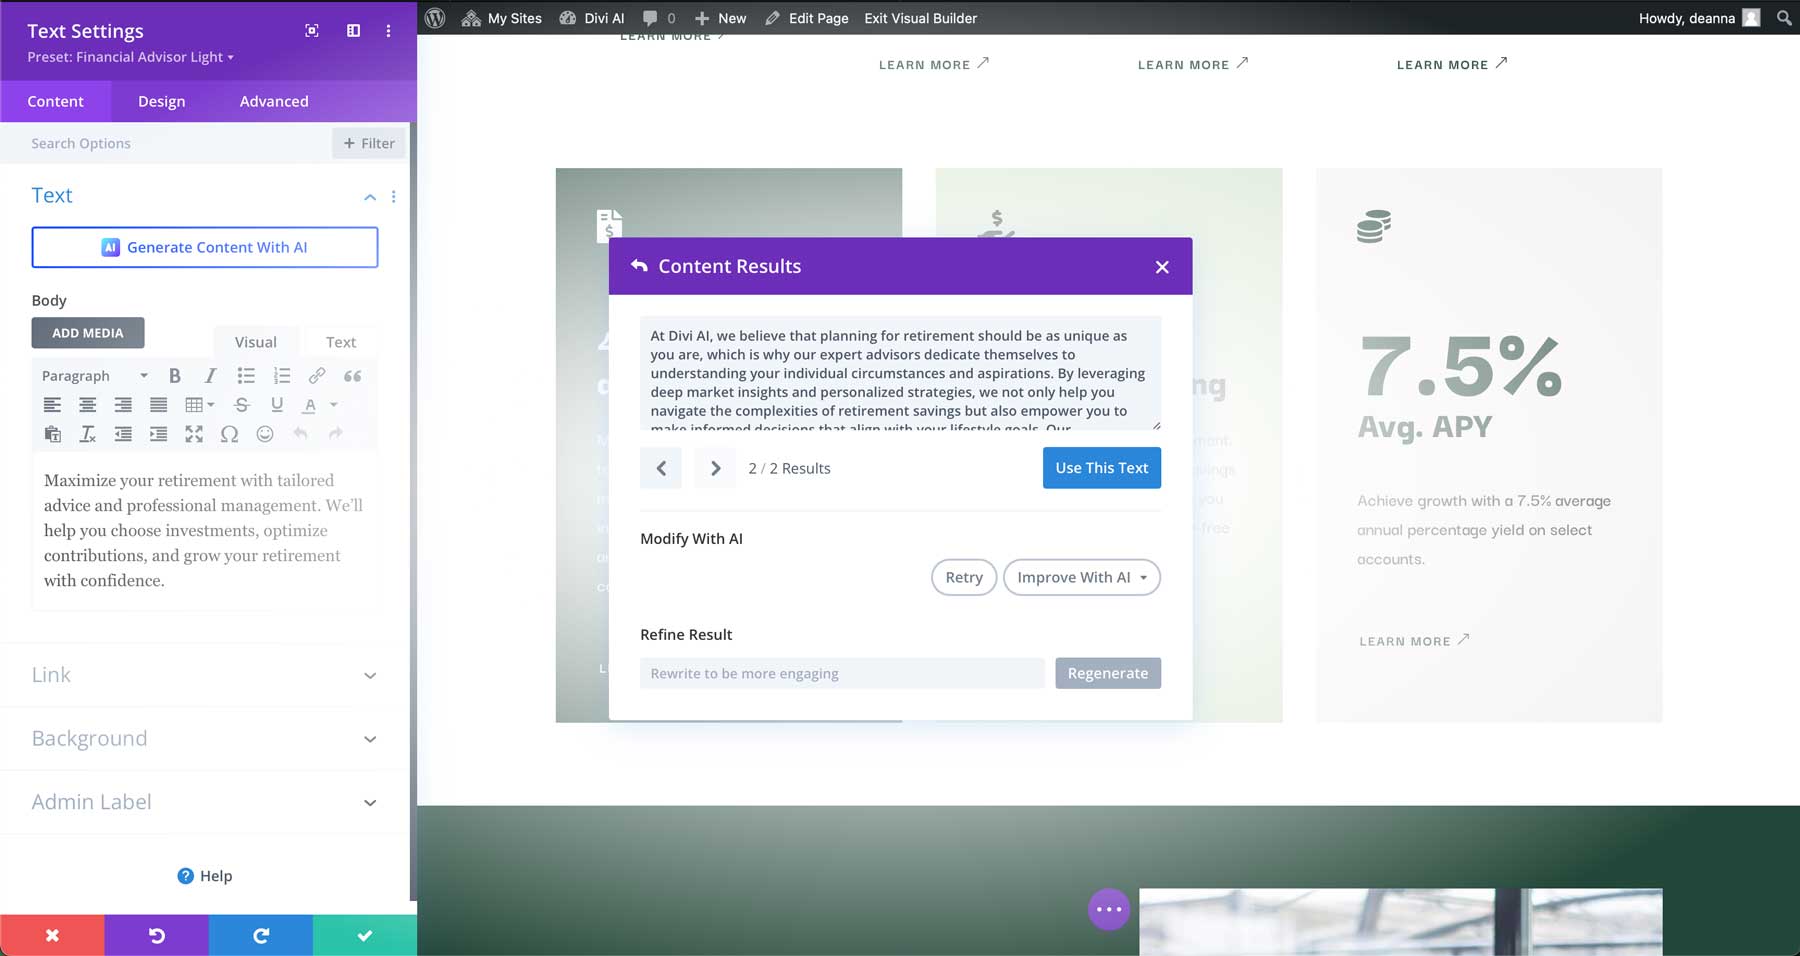
Task: Toggle italic formatting in Body editor
Action: (210, 376)
